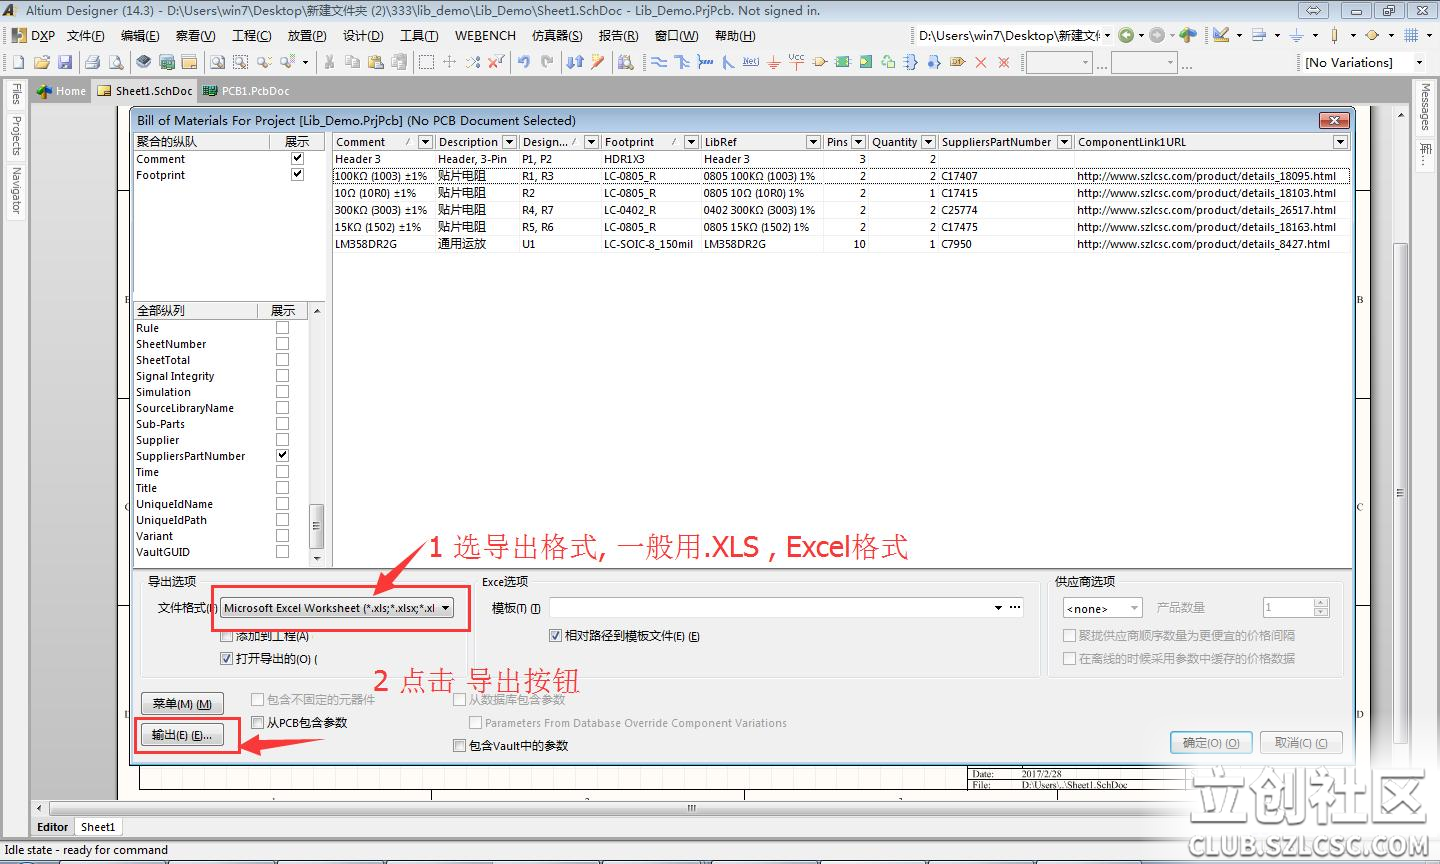Save with the floppy disk icon
Image resolution: width=1440 pixels, height=864 pixels.
65,62
